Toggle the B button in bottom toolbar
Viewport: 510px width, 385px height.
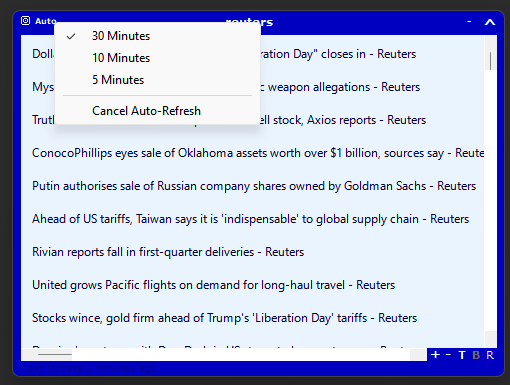click(x=476, y=355)
